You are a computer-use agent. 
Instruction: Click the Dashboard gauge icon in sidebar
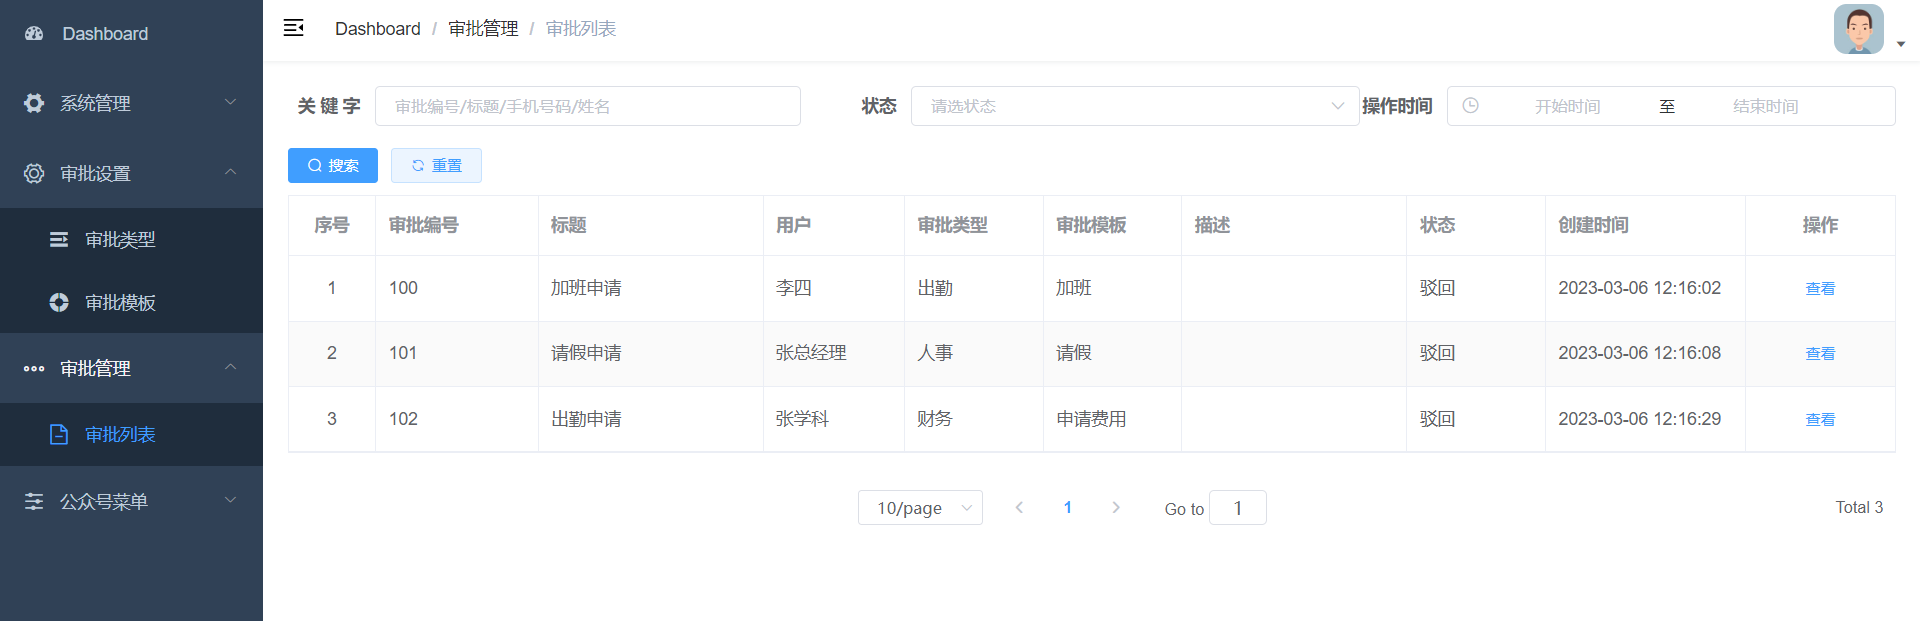pos(34,33)
